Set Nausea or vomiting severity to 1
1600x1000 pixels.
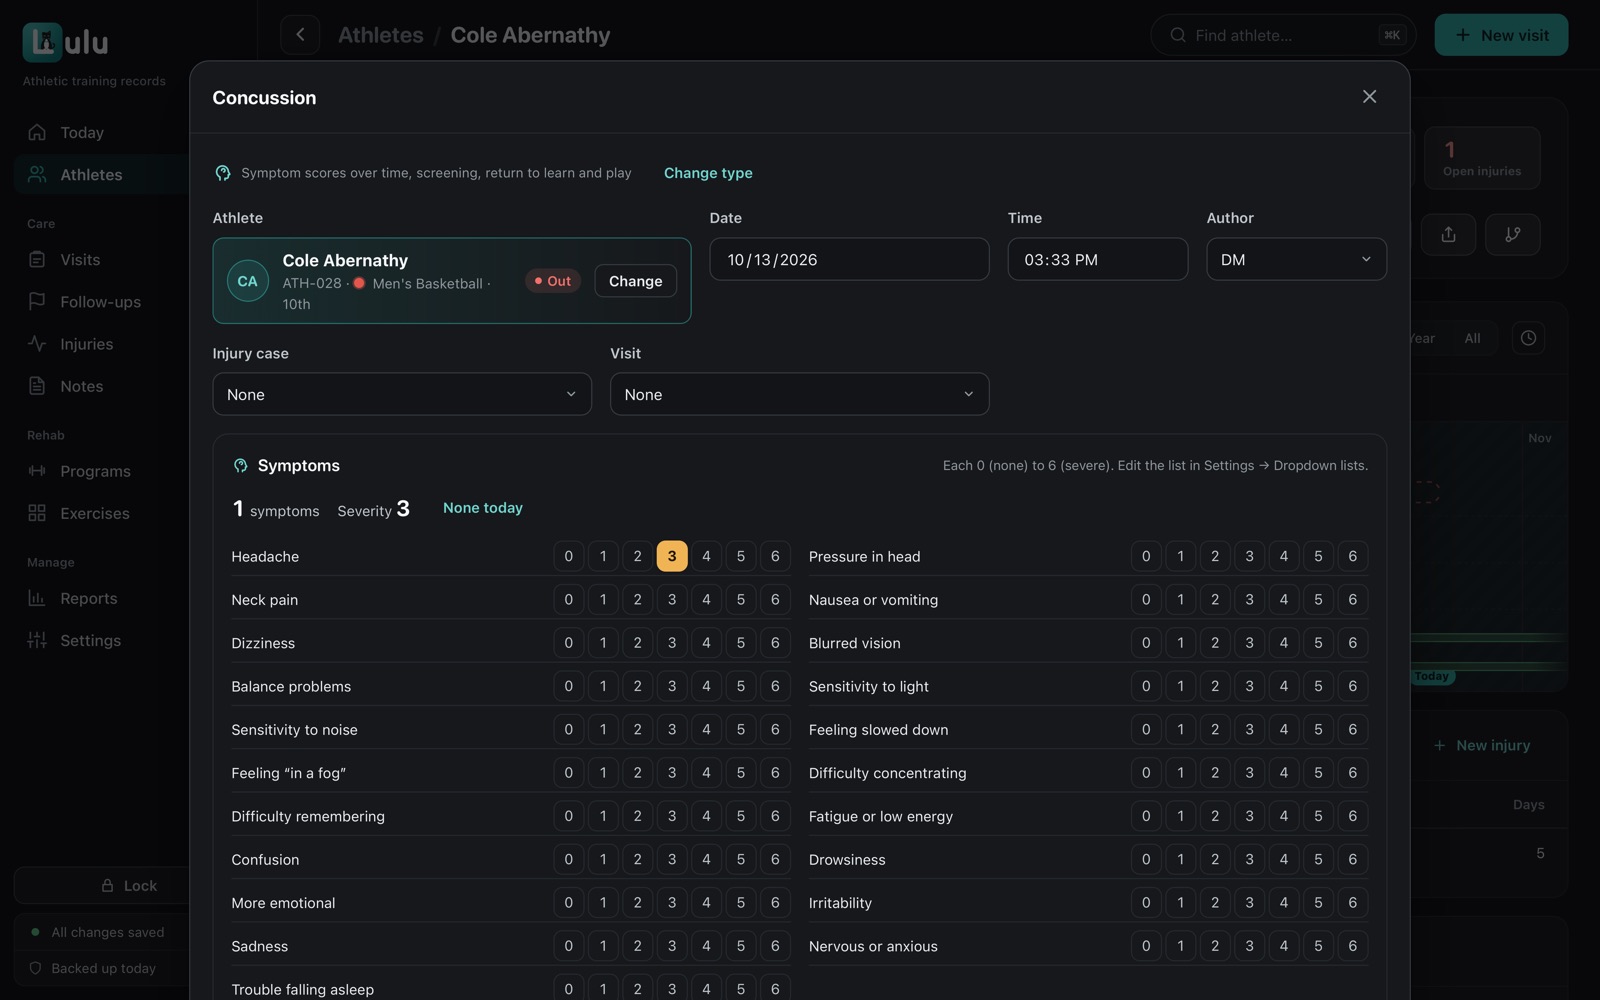(1181, 600)
